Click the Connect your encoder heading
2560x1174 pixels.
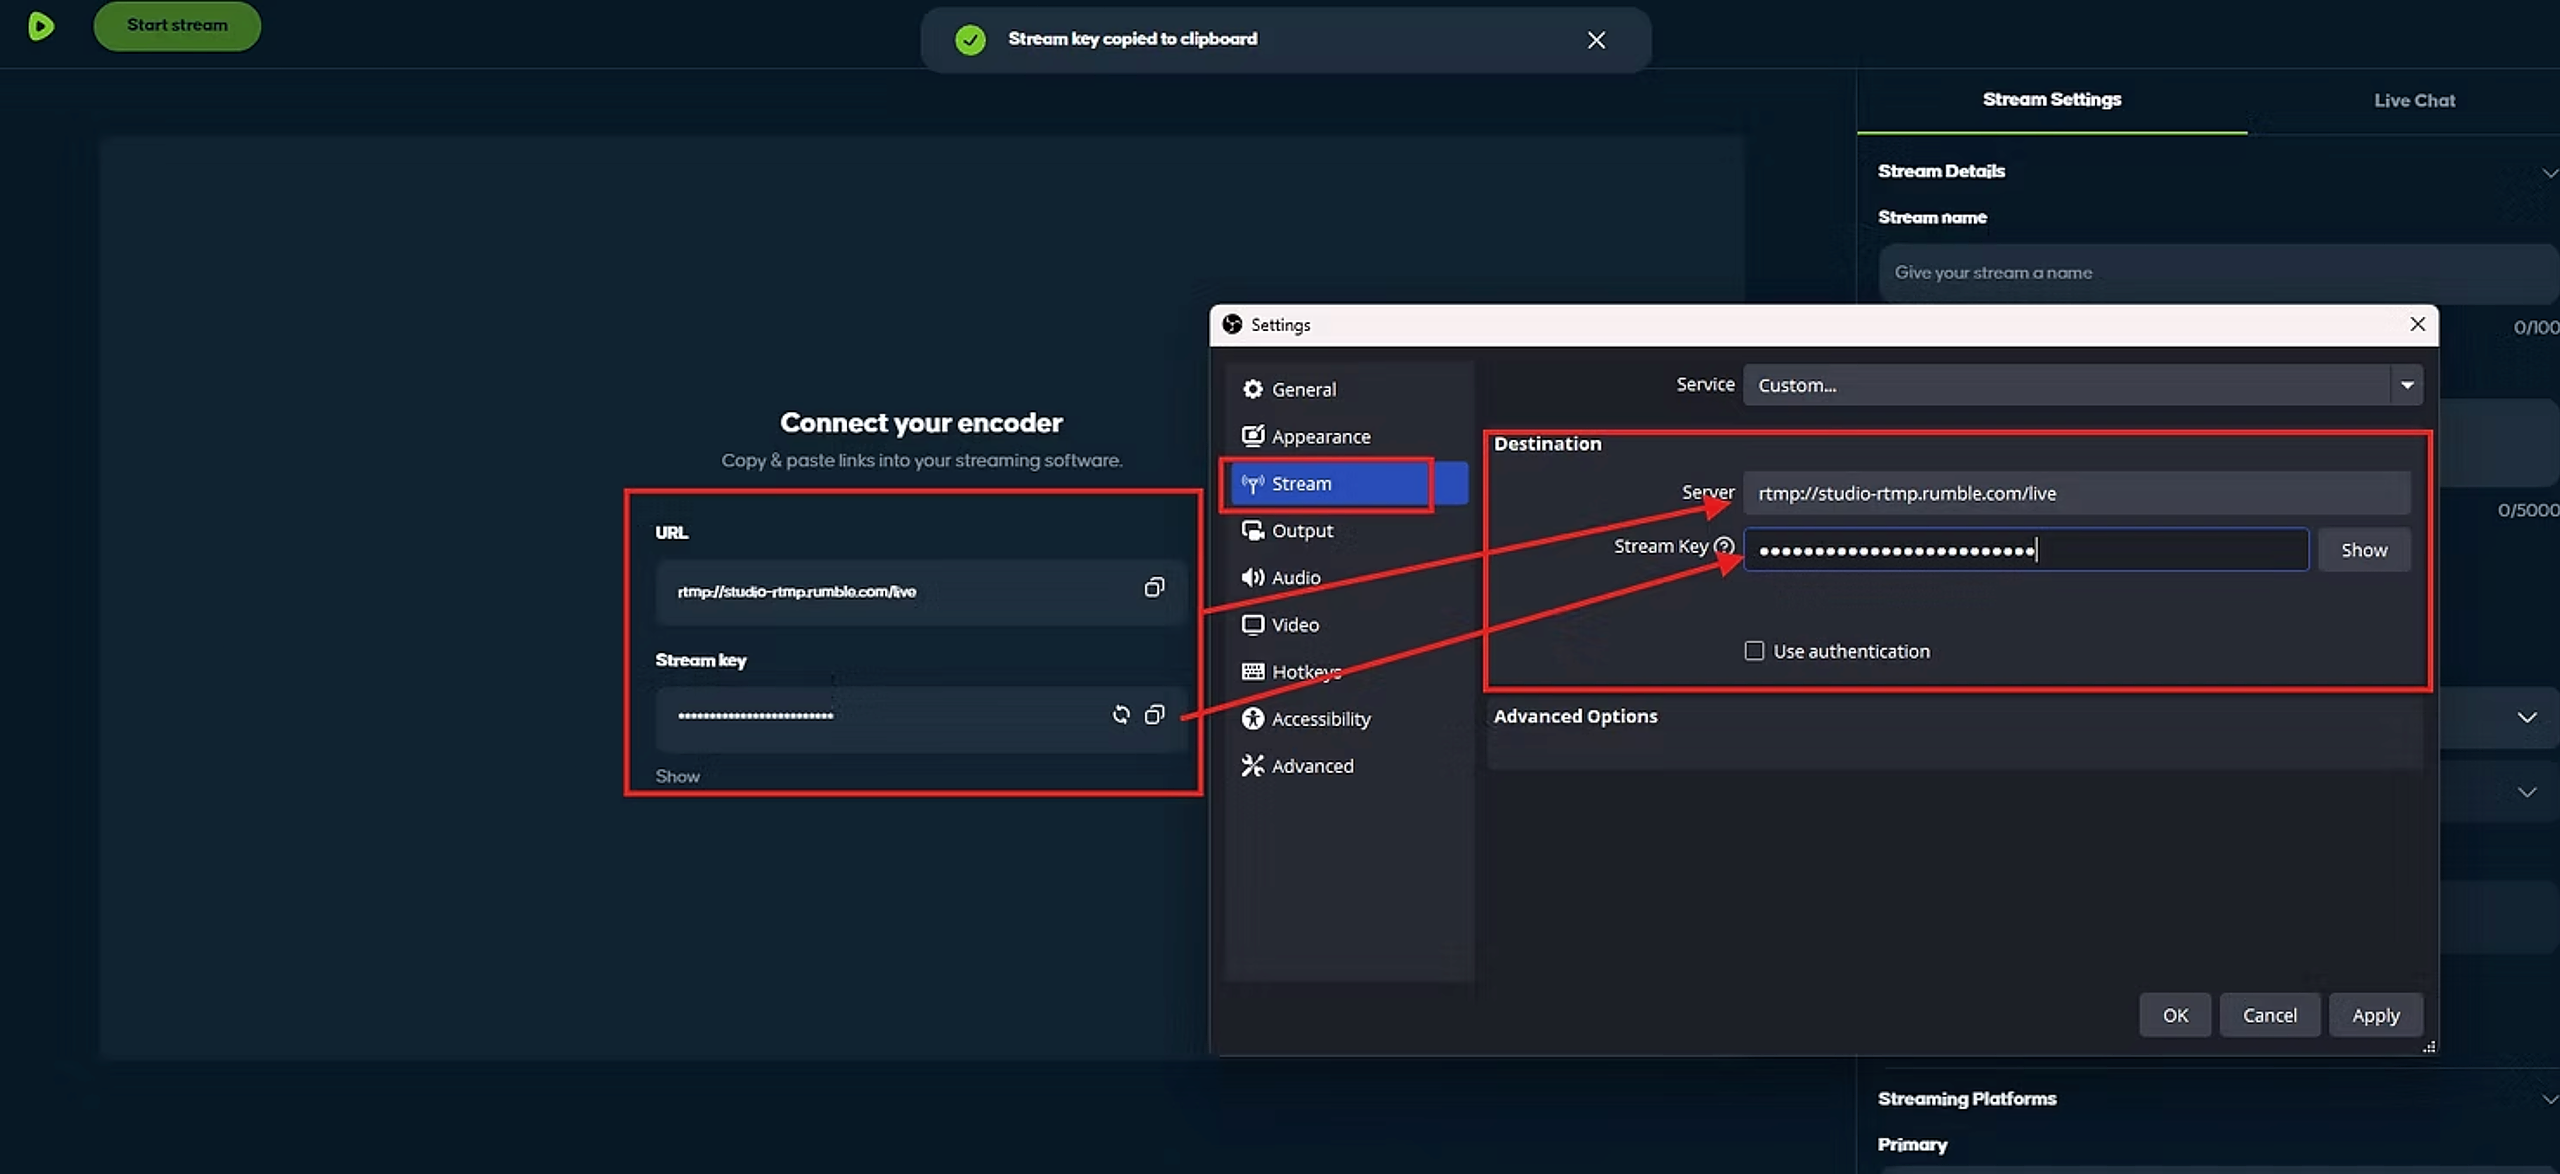click(x=921, y=423)
